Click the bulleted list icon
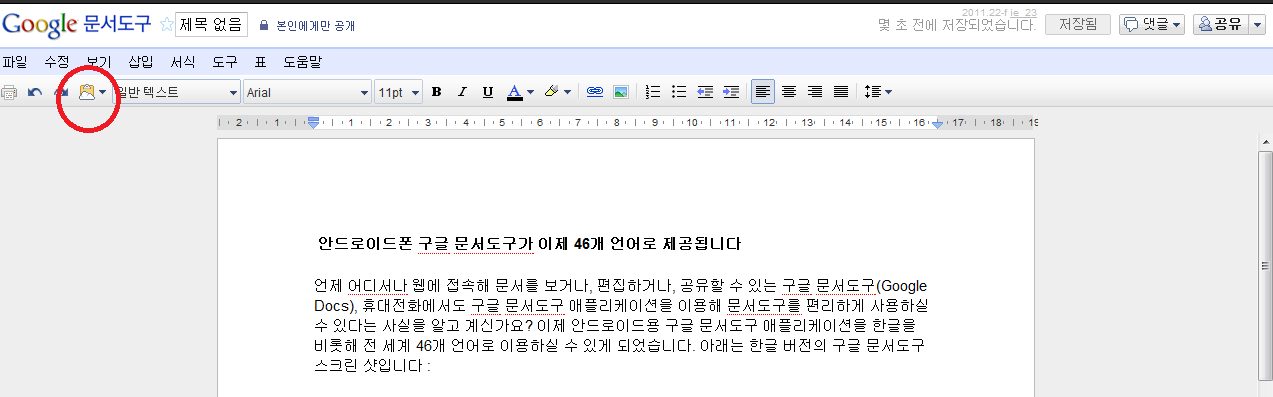The image size is (1273, 397). (679, 92)
